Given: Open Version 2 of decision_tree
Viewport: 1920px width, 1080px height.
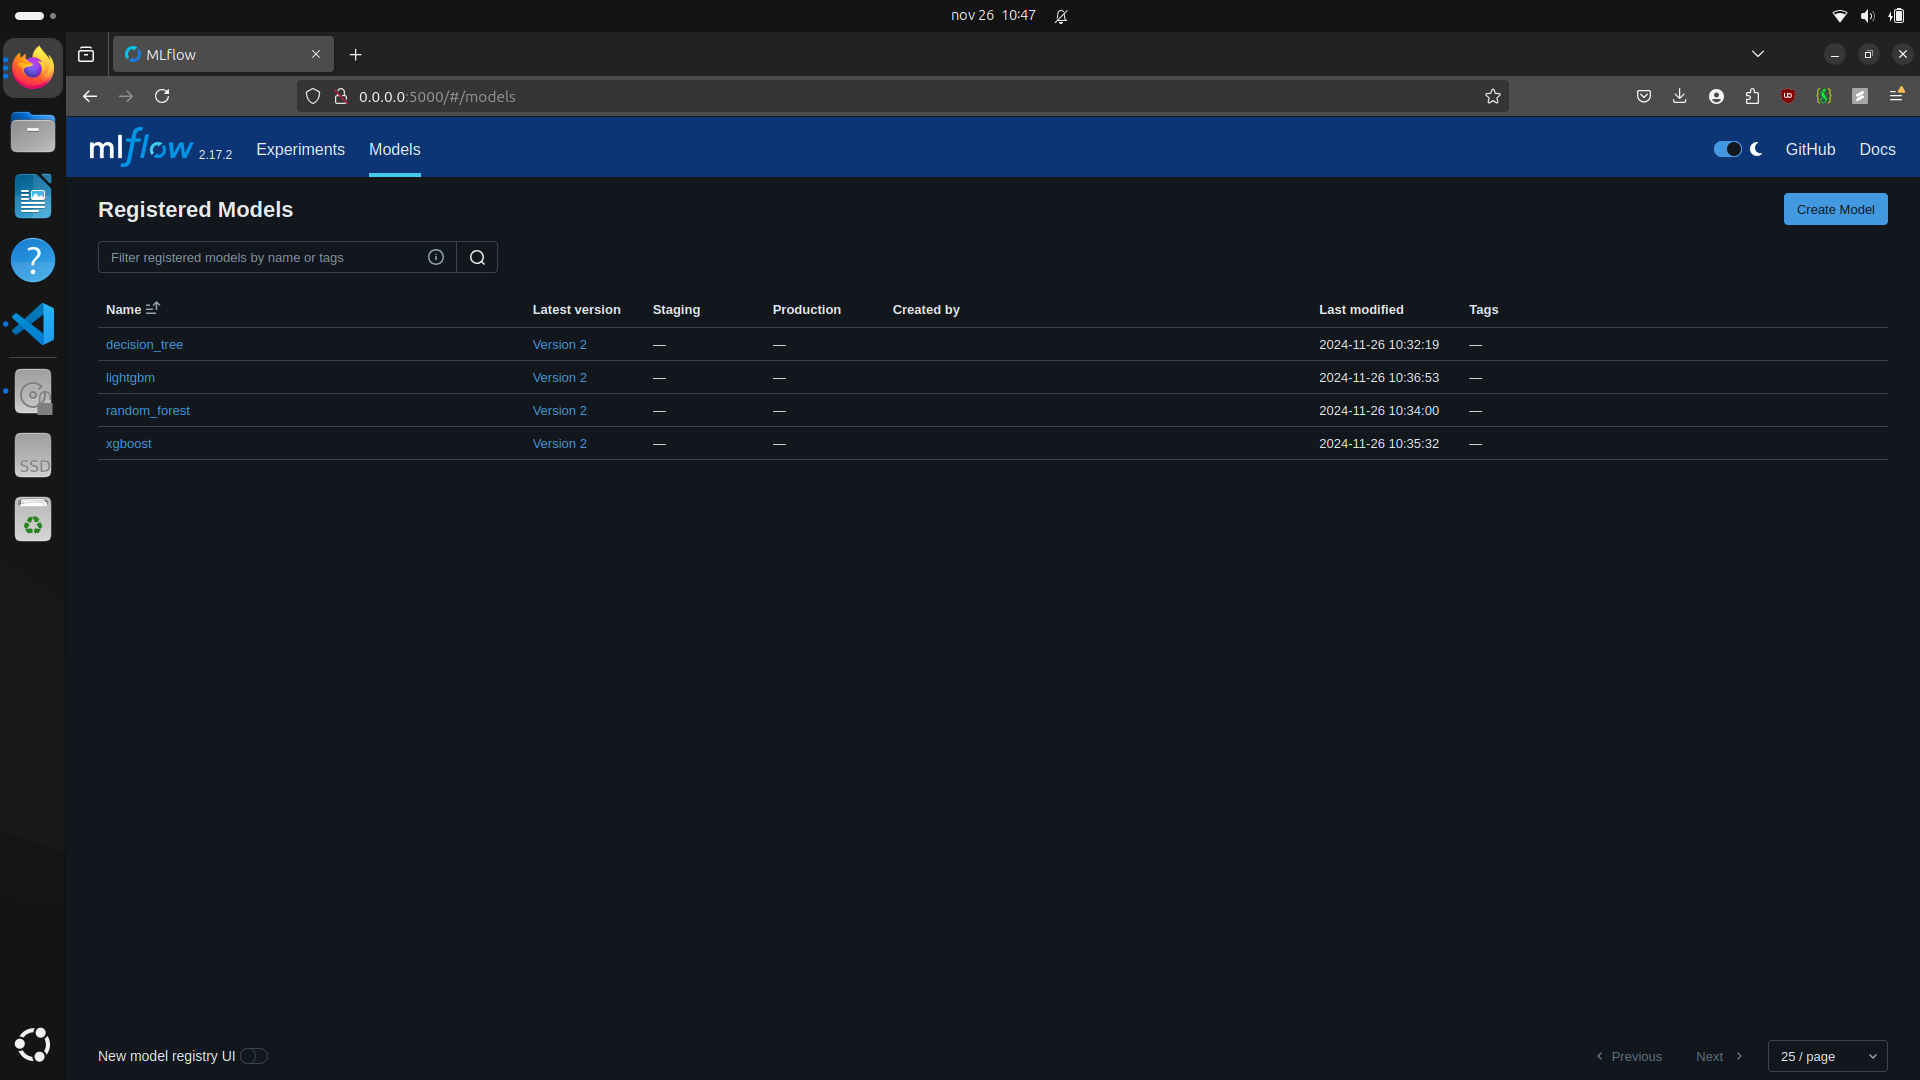Looking at the screenshot, I should 559,344.
